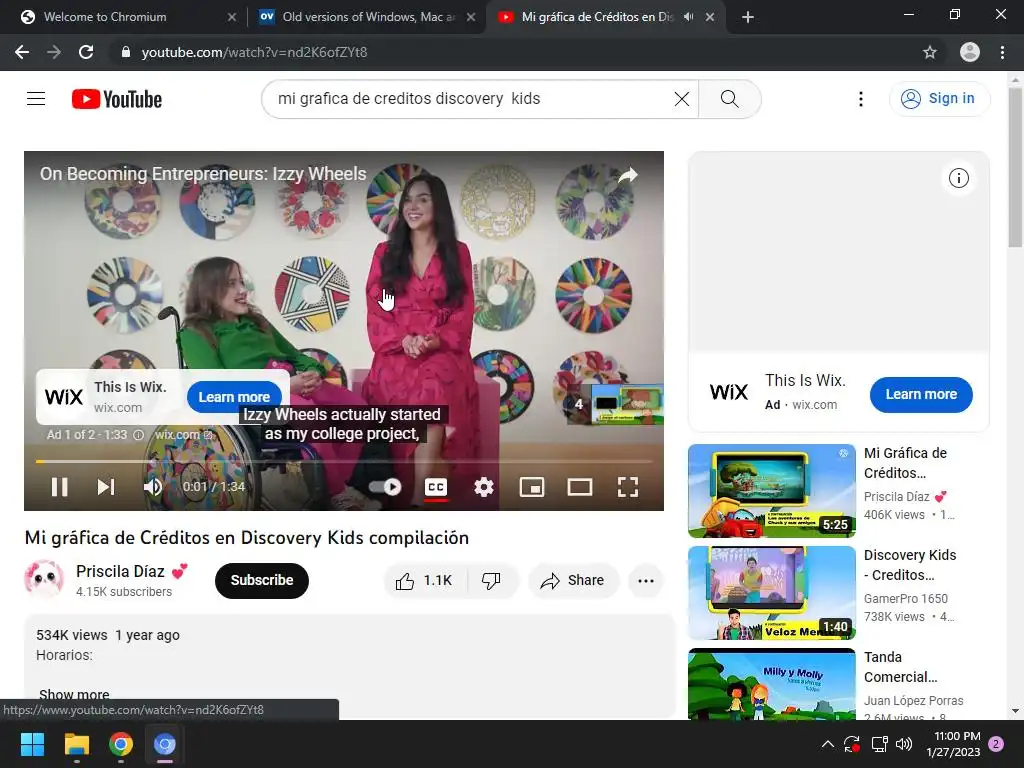Reload the current page
The image size is (1024, 768).
(86, 52)
